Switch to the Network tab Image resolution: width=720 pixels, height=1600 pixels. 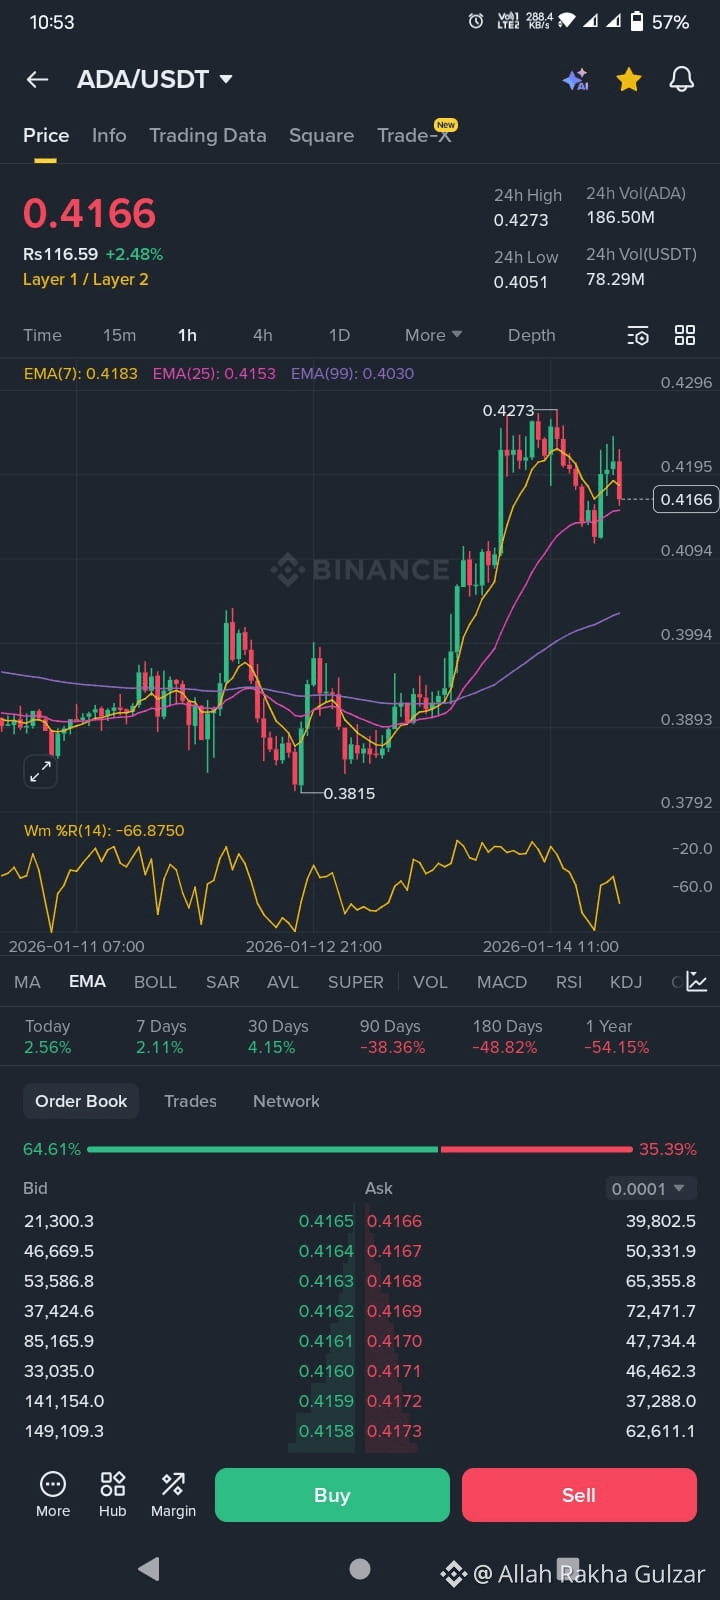coord(286,1101)
